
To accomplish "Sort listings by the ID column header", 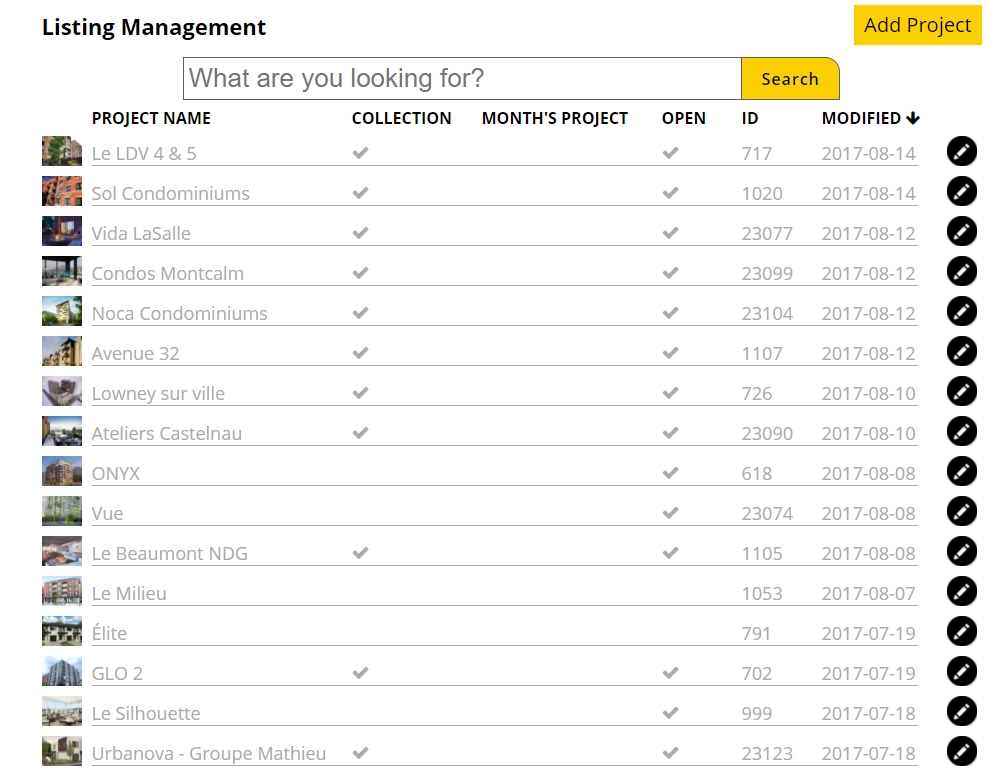I will pos(750,118).
